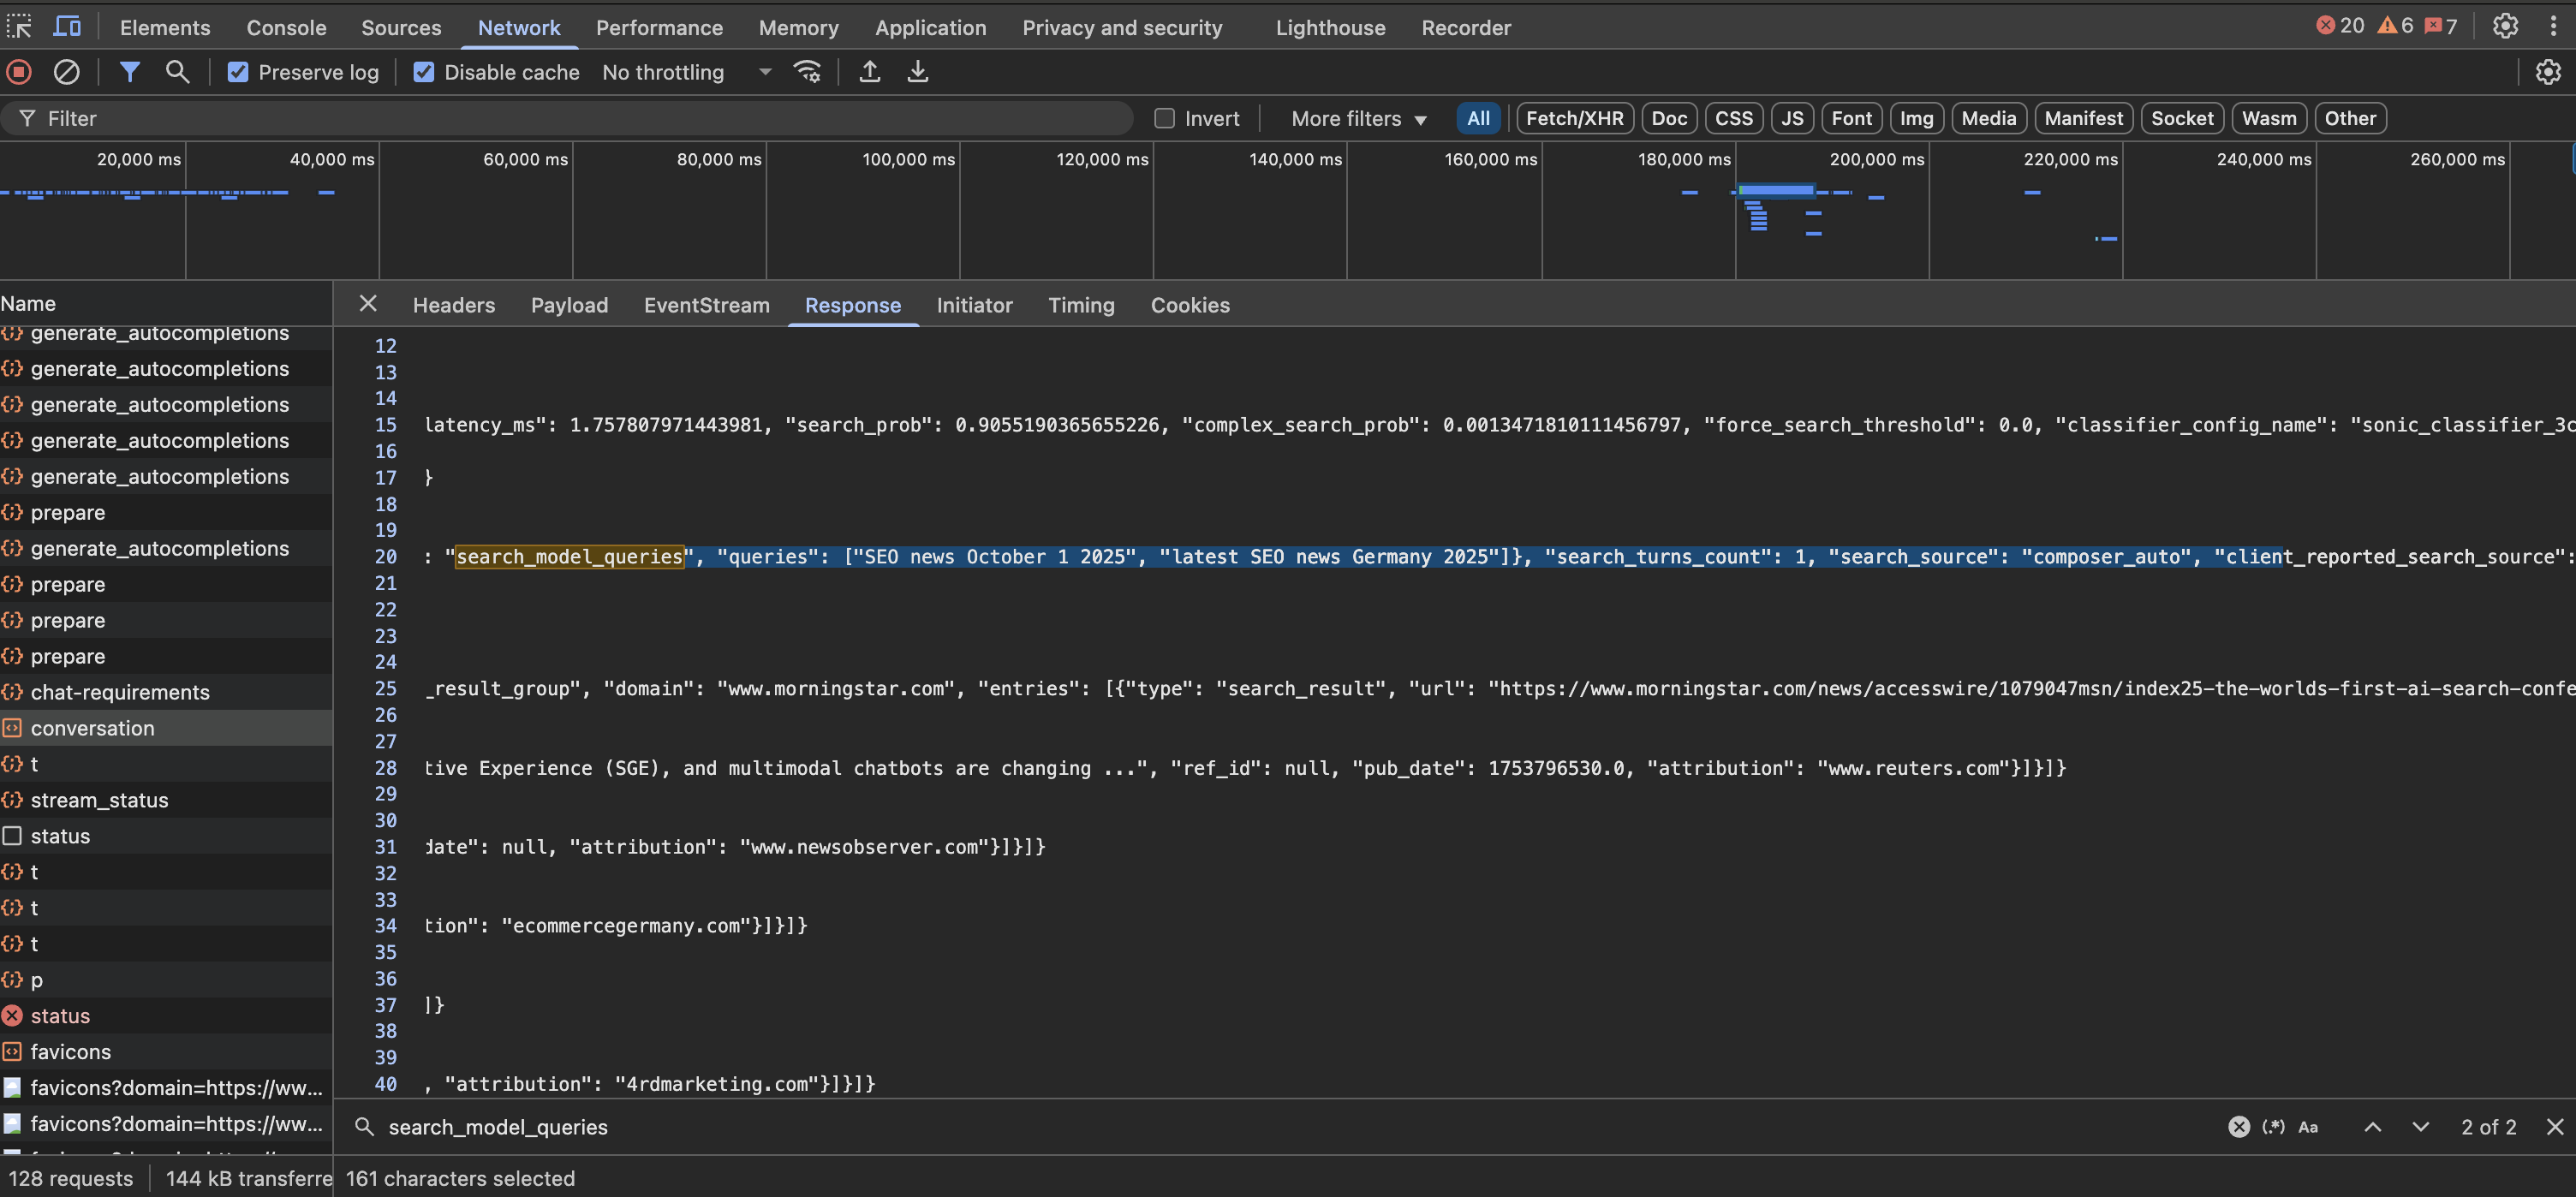Viewport: 2576px width, 1197px height.
Task: Select the conversation request in the list
Action: pyautogui.click(x=93, y=728)
